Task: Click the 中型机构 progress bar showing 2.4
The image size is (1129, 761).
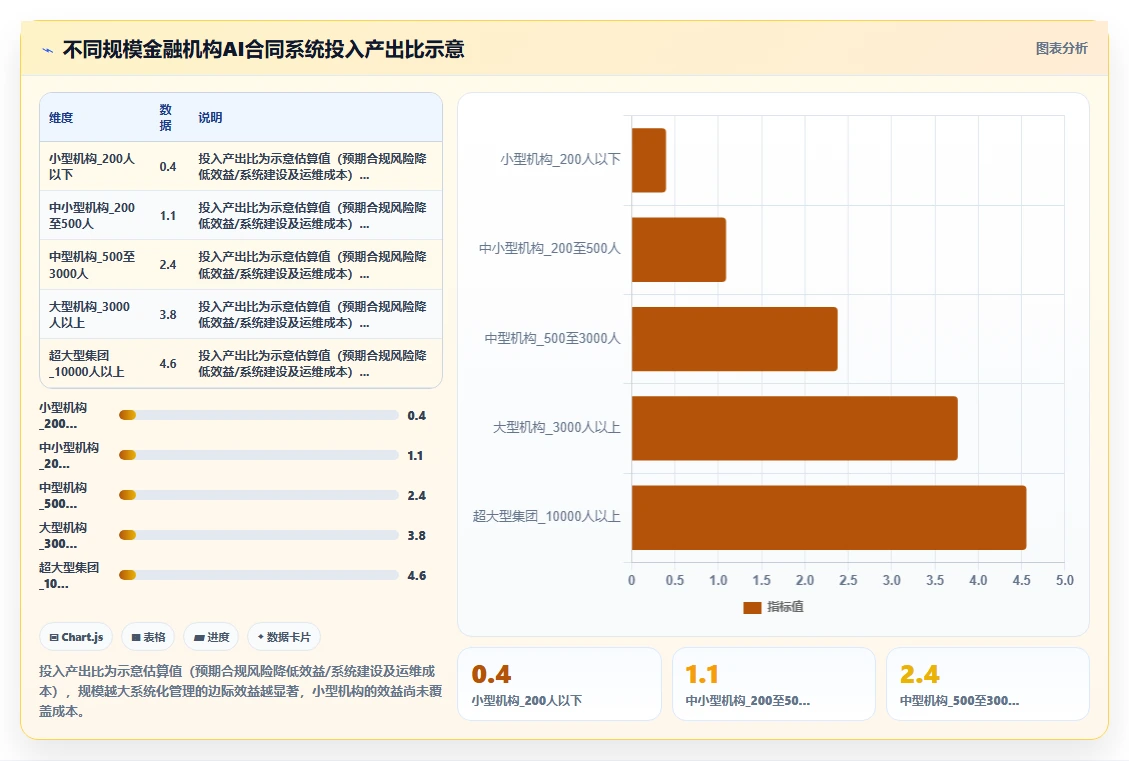Action: (258, 495)
